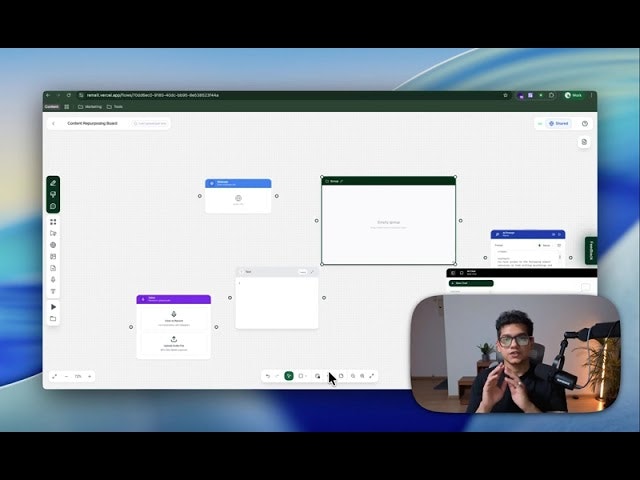The image size is (640, 480).
Task: Click the globe URL area in Website node
Action: [238, 200]
